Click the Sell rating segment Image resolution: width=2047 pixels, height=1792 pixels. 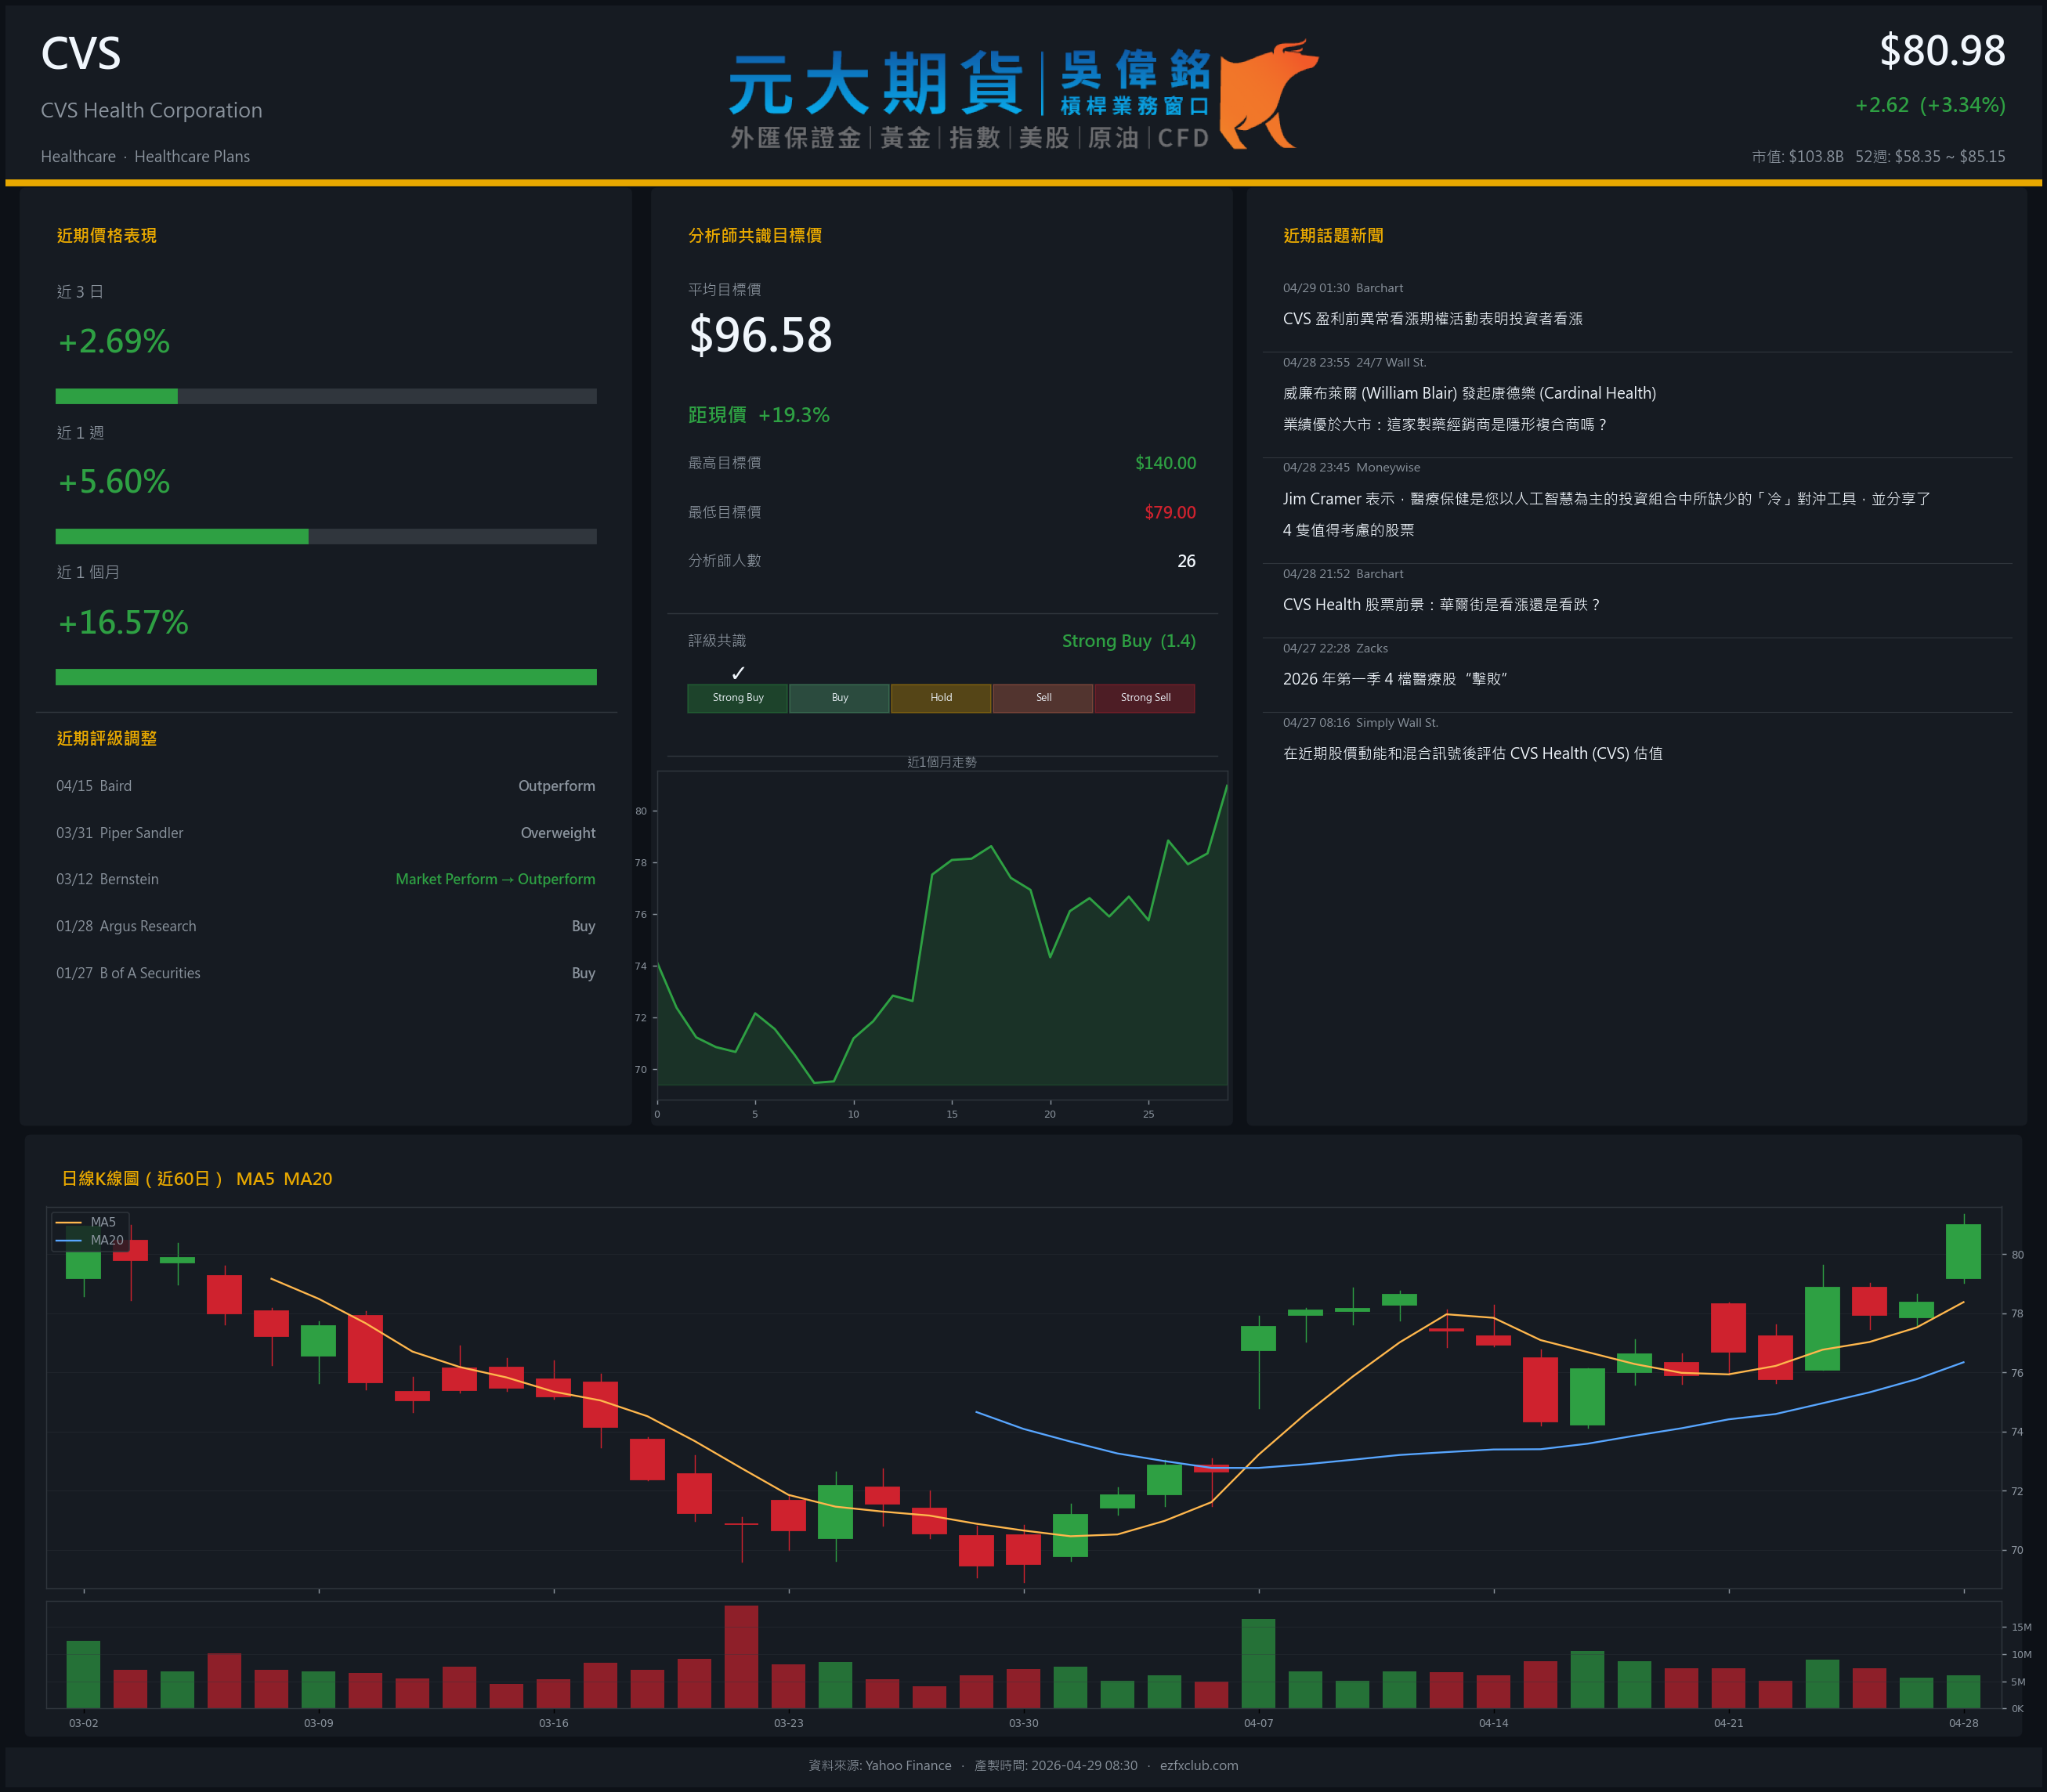pos(1043,698)
